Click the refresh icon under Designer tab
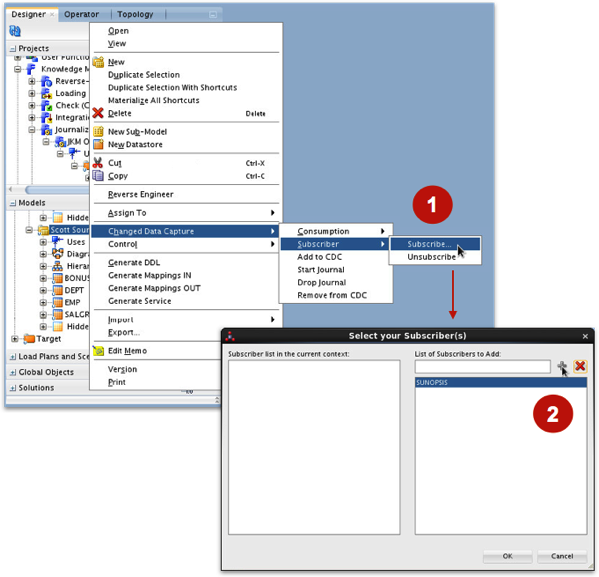 15,31
